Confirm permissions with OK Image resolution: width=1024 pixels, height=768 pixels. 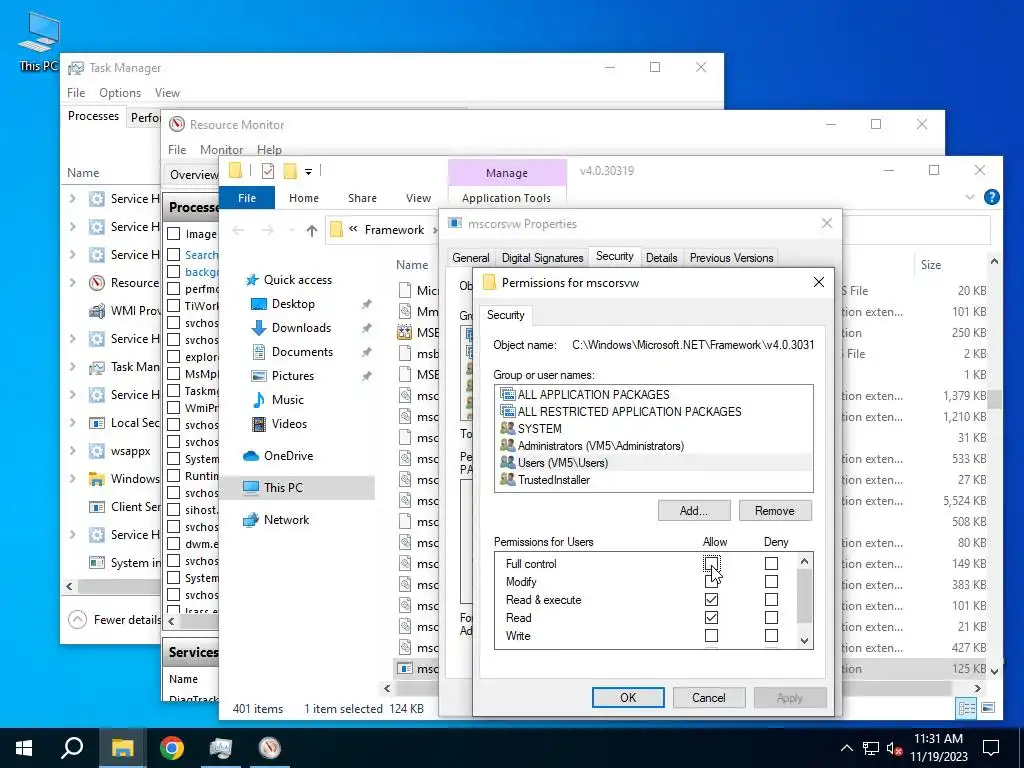[628, 697]
